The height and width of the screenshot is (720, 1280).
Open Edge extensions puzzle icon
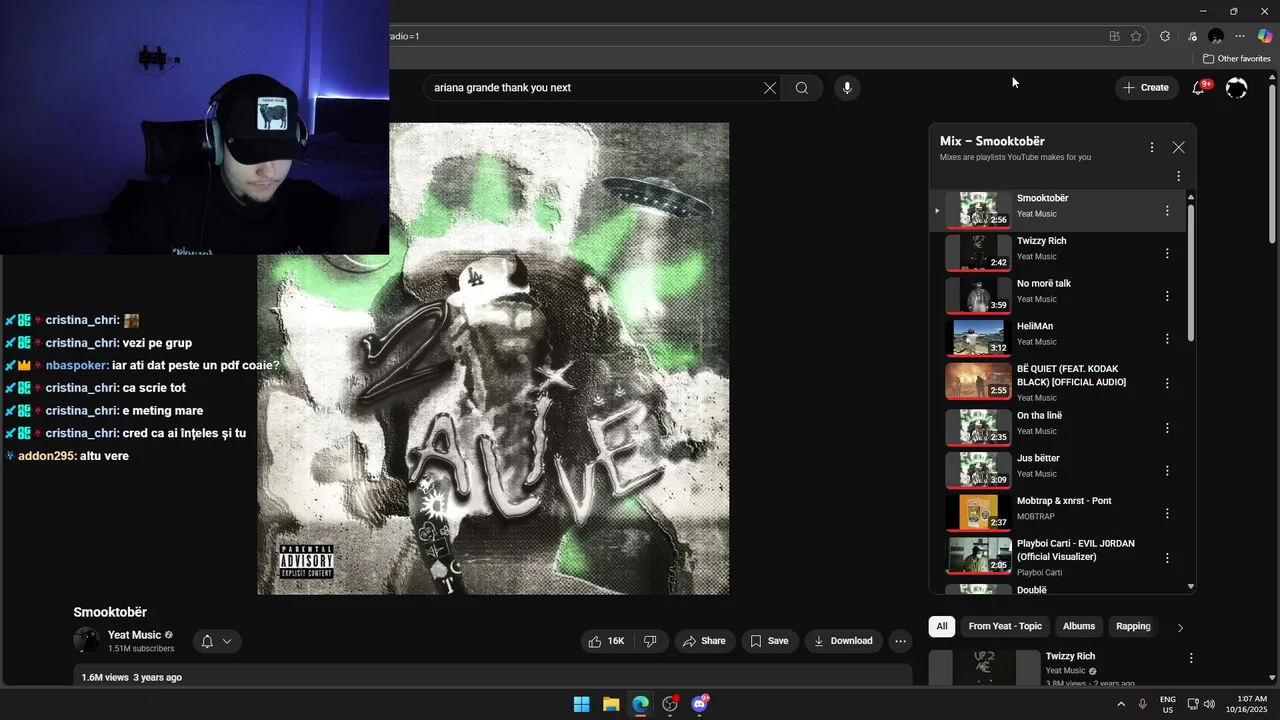point(1165,36)
